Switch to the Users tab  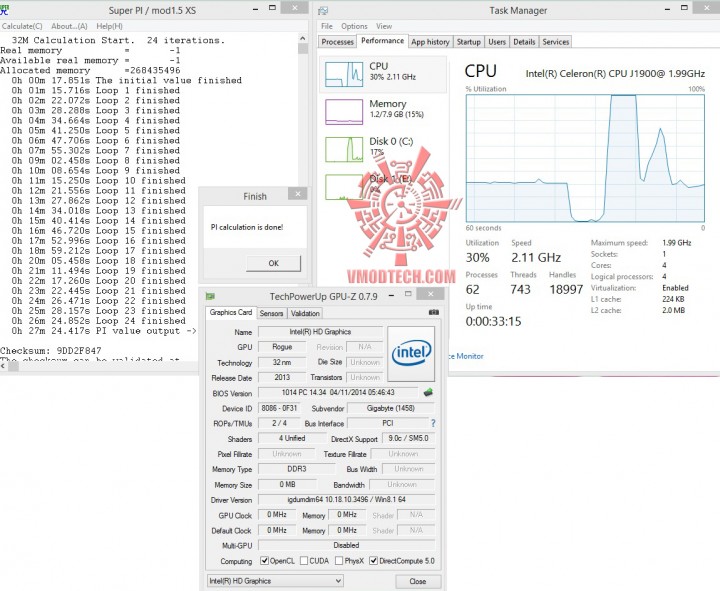coord(497,42)
